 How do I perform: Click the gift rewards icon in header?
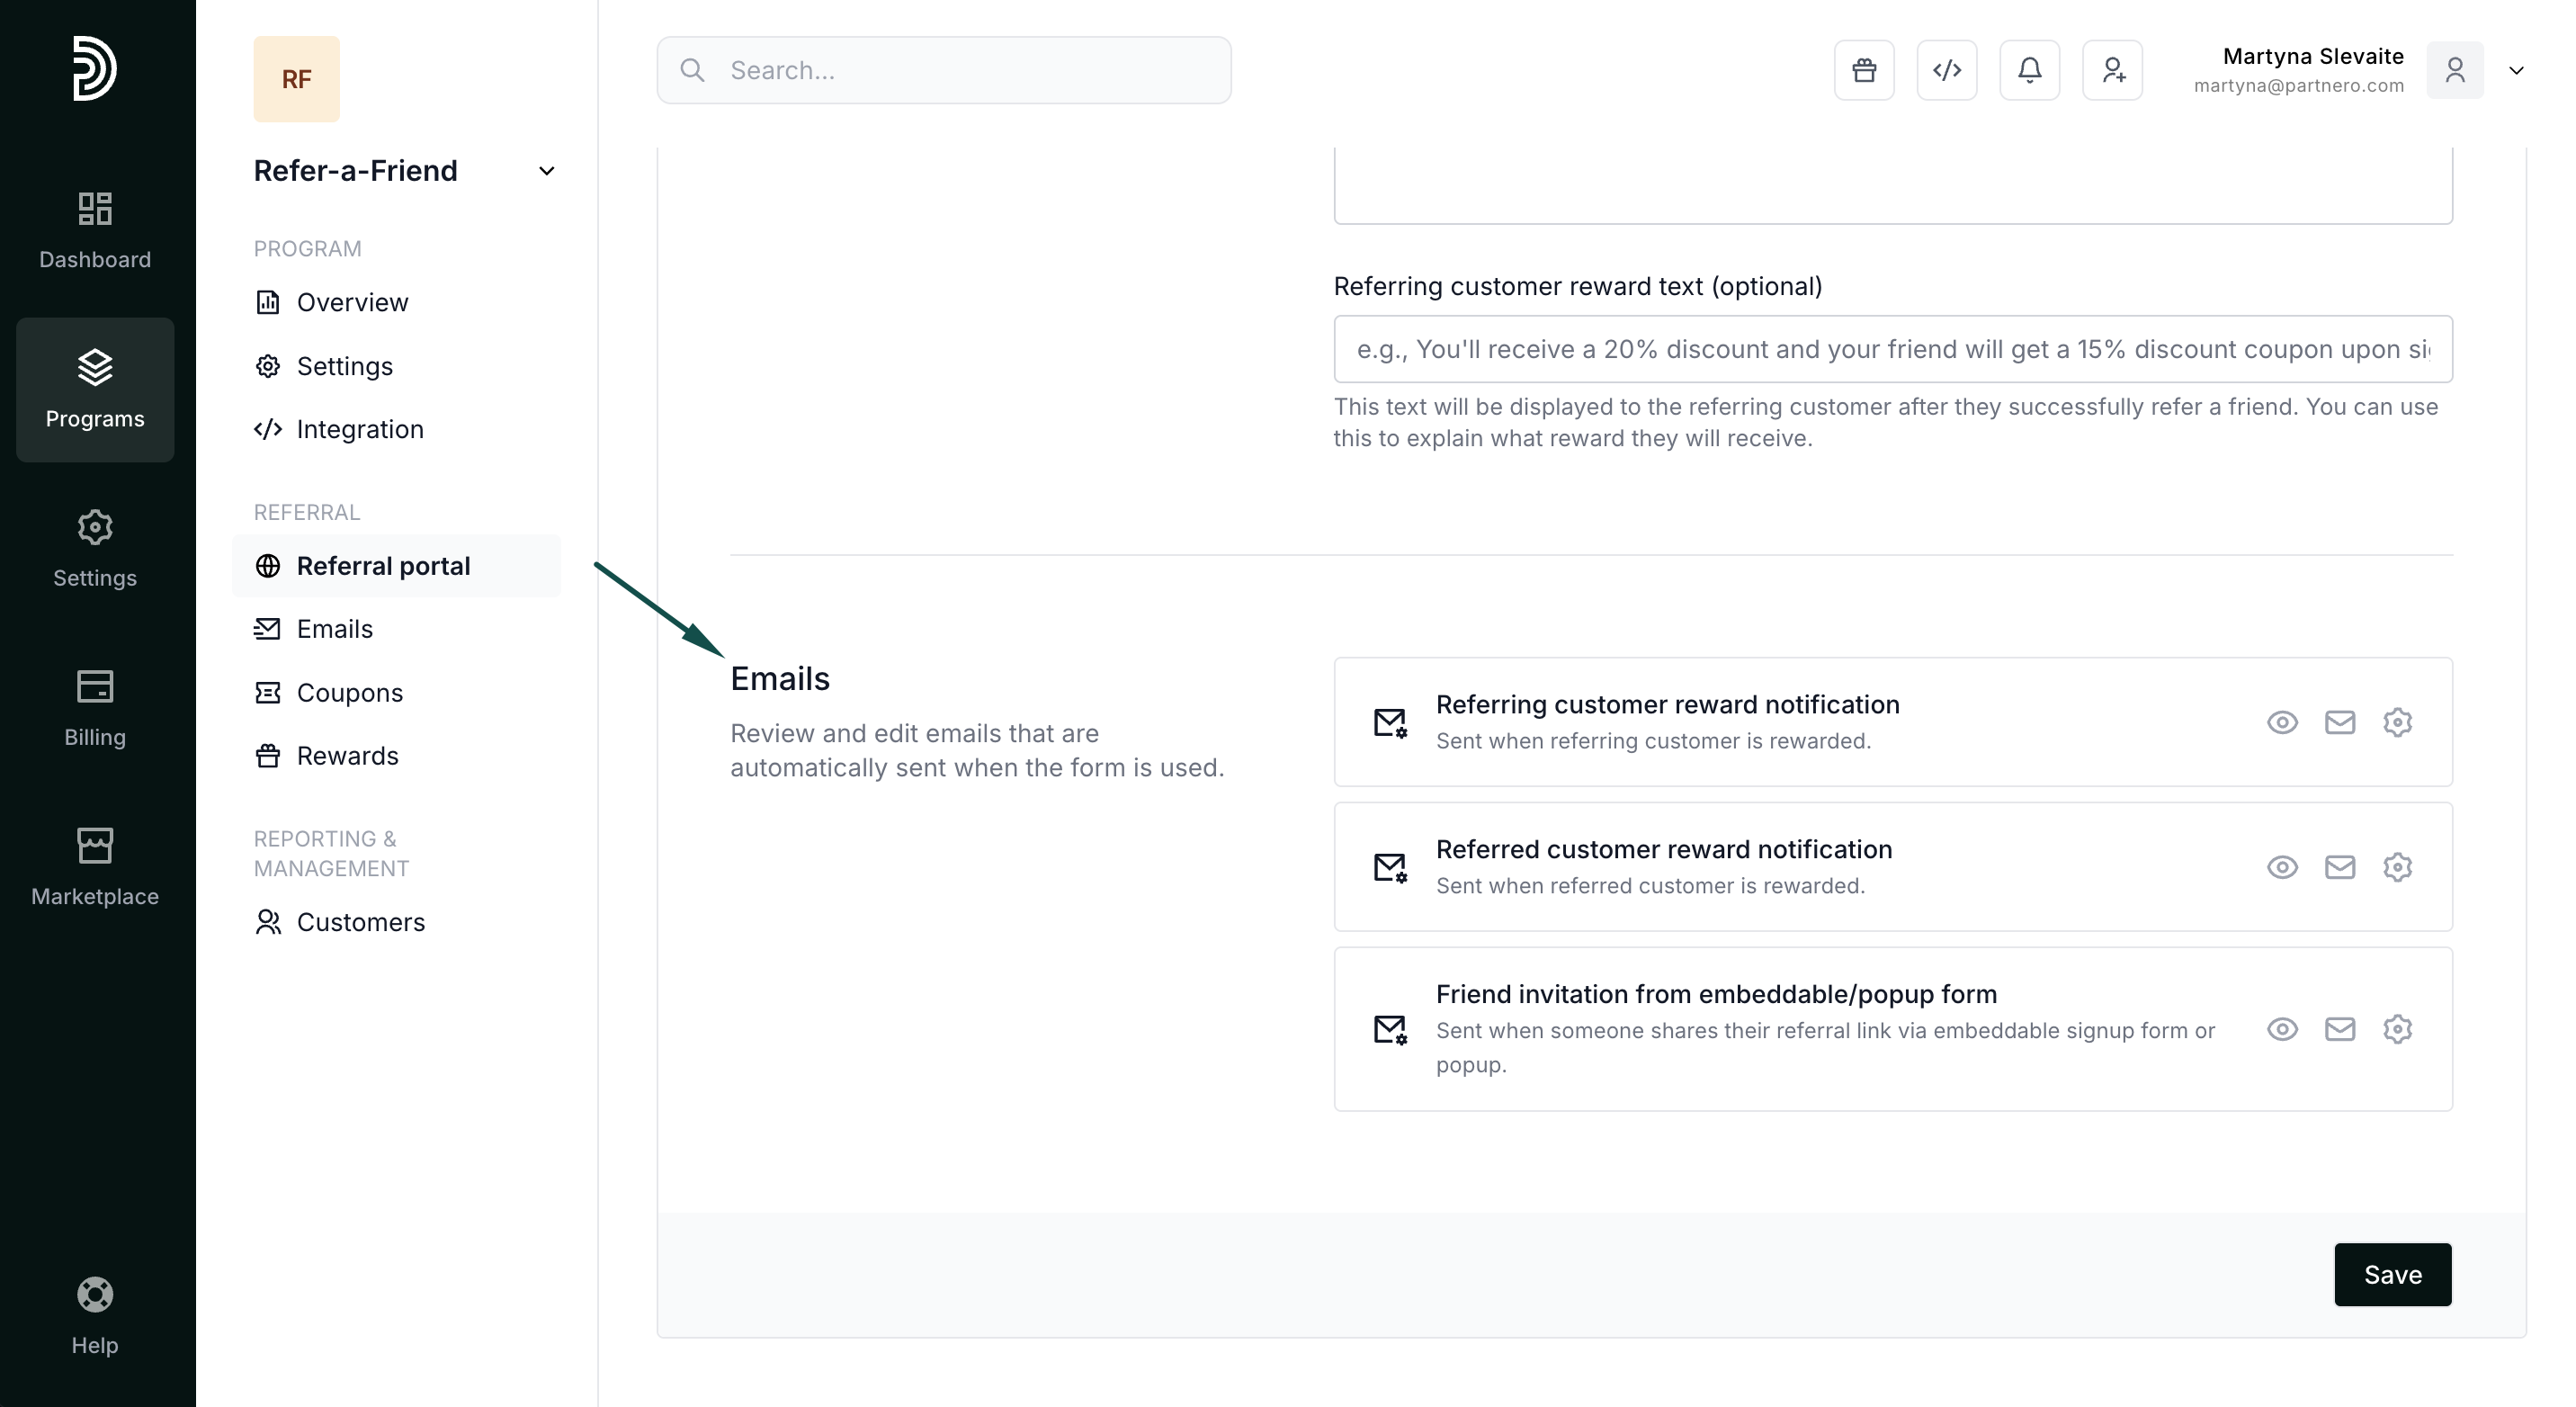click(x=1864, y=70)
